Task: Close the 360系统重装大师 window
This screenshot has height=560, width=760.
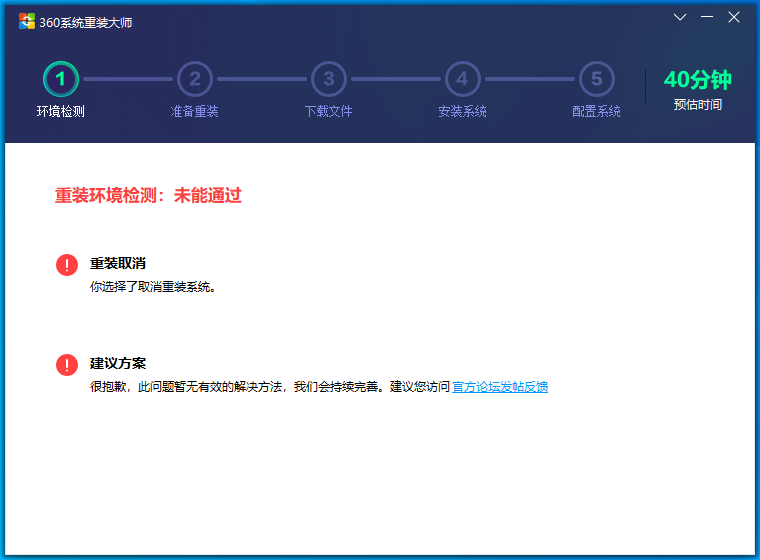Action: (735, 17)
